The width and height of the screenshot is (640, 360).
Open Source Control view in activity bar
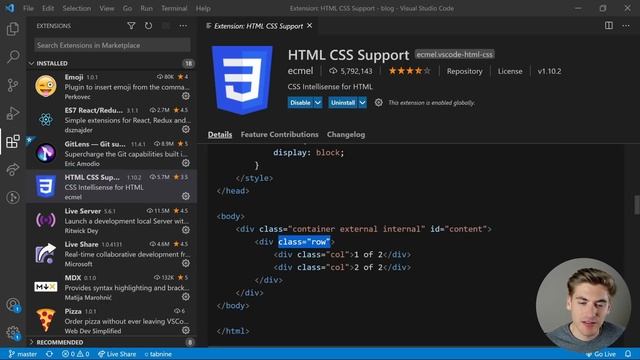point(13,85)
